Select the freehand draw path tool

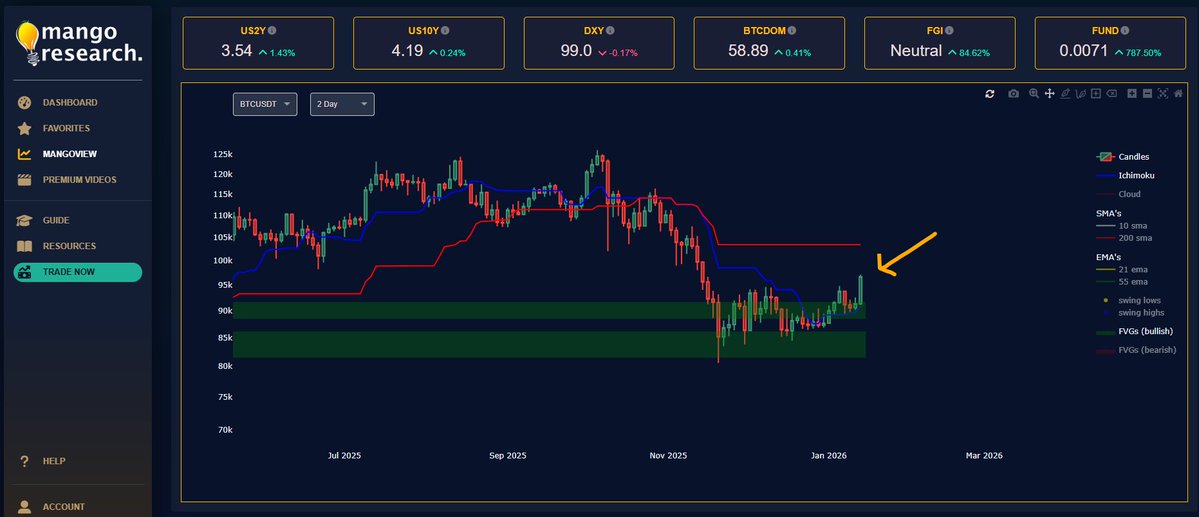(1080, 93)
